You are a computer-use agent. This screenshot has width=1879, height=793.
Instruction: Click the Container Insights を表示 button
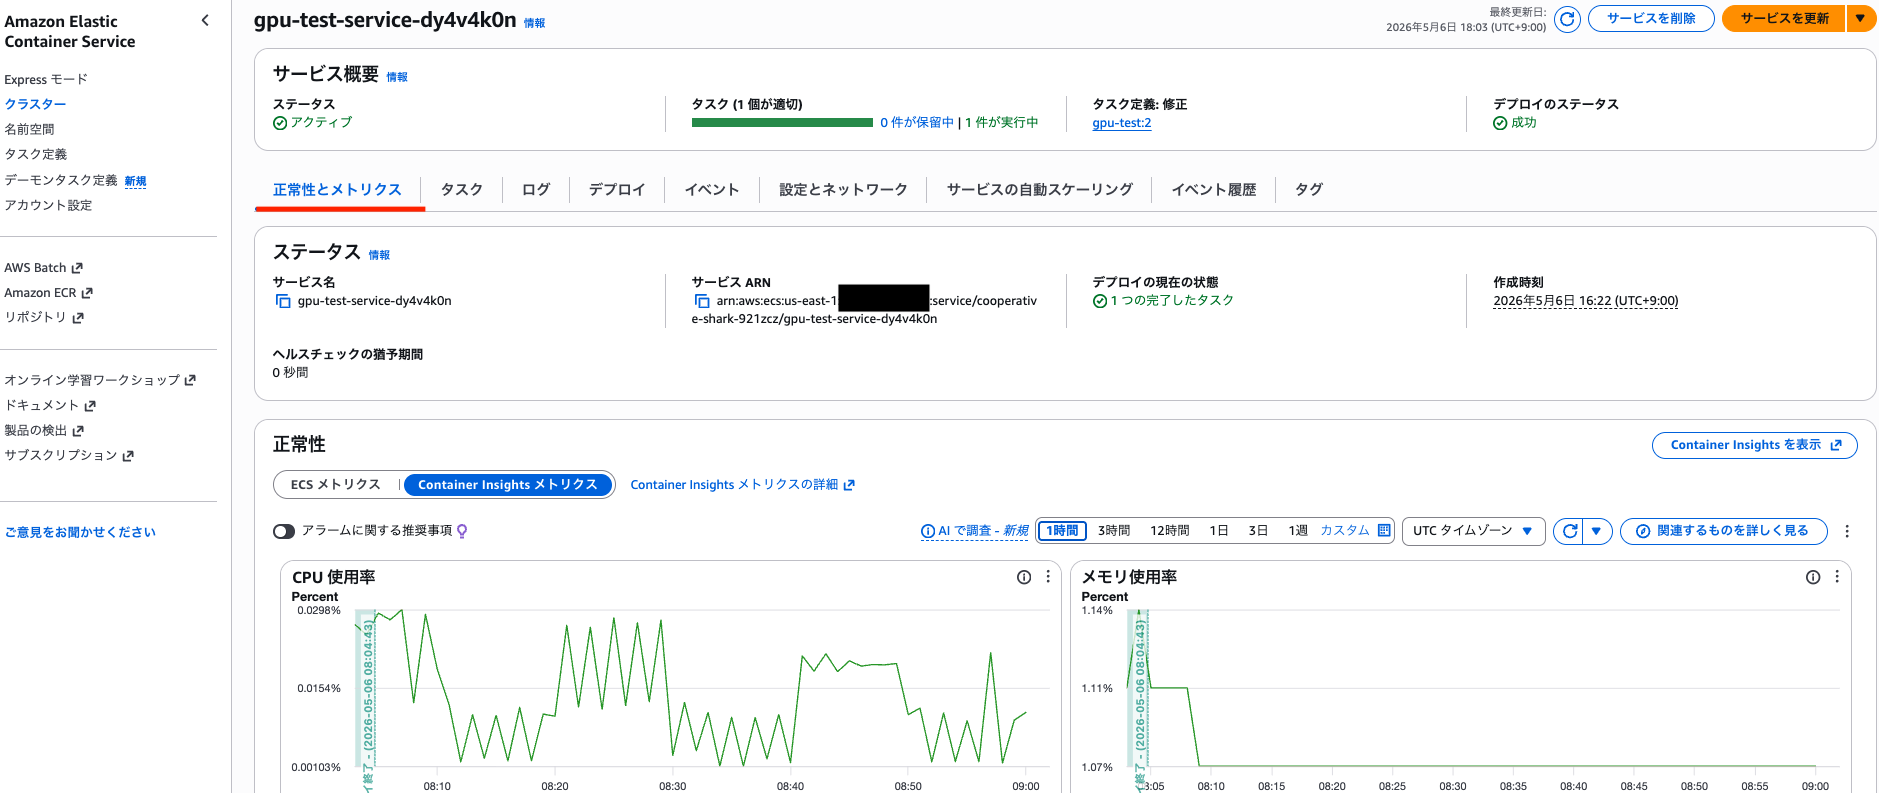(1754, 445)
